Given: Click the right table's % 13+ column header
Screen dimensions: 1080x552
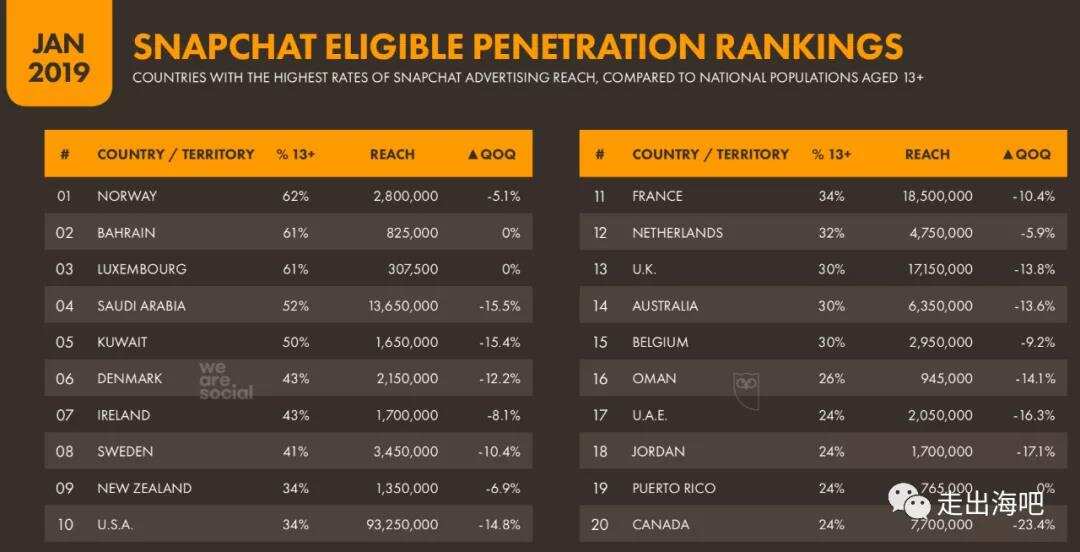Looking at the screenshot, I should click(831, 154).
